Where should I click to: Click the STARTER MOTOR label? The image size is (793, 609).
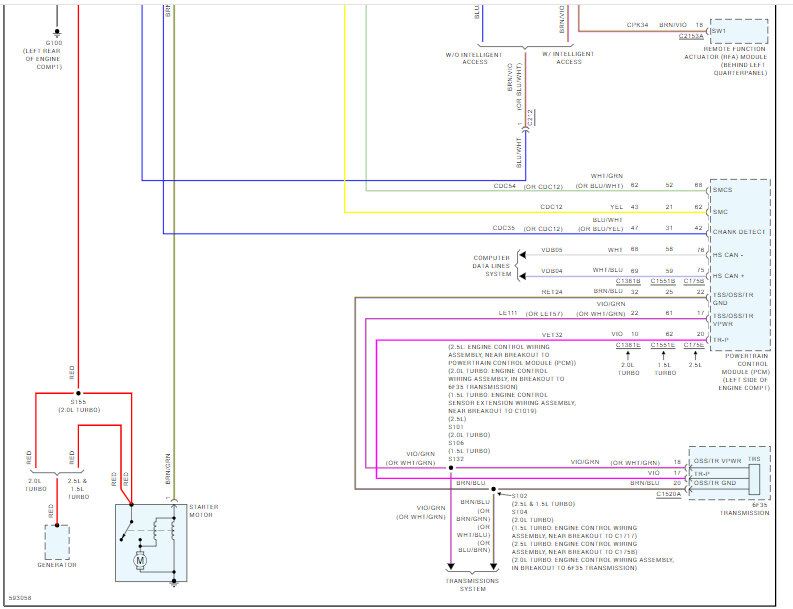pyautogui.click(x=204, y=511)
